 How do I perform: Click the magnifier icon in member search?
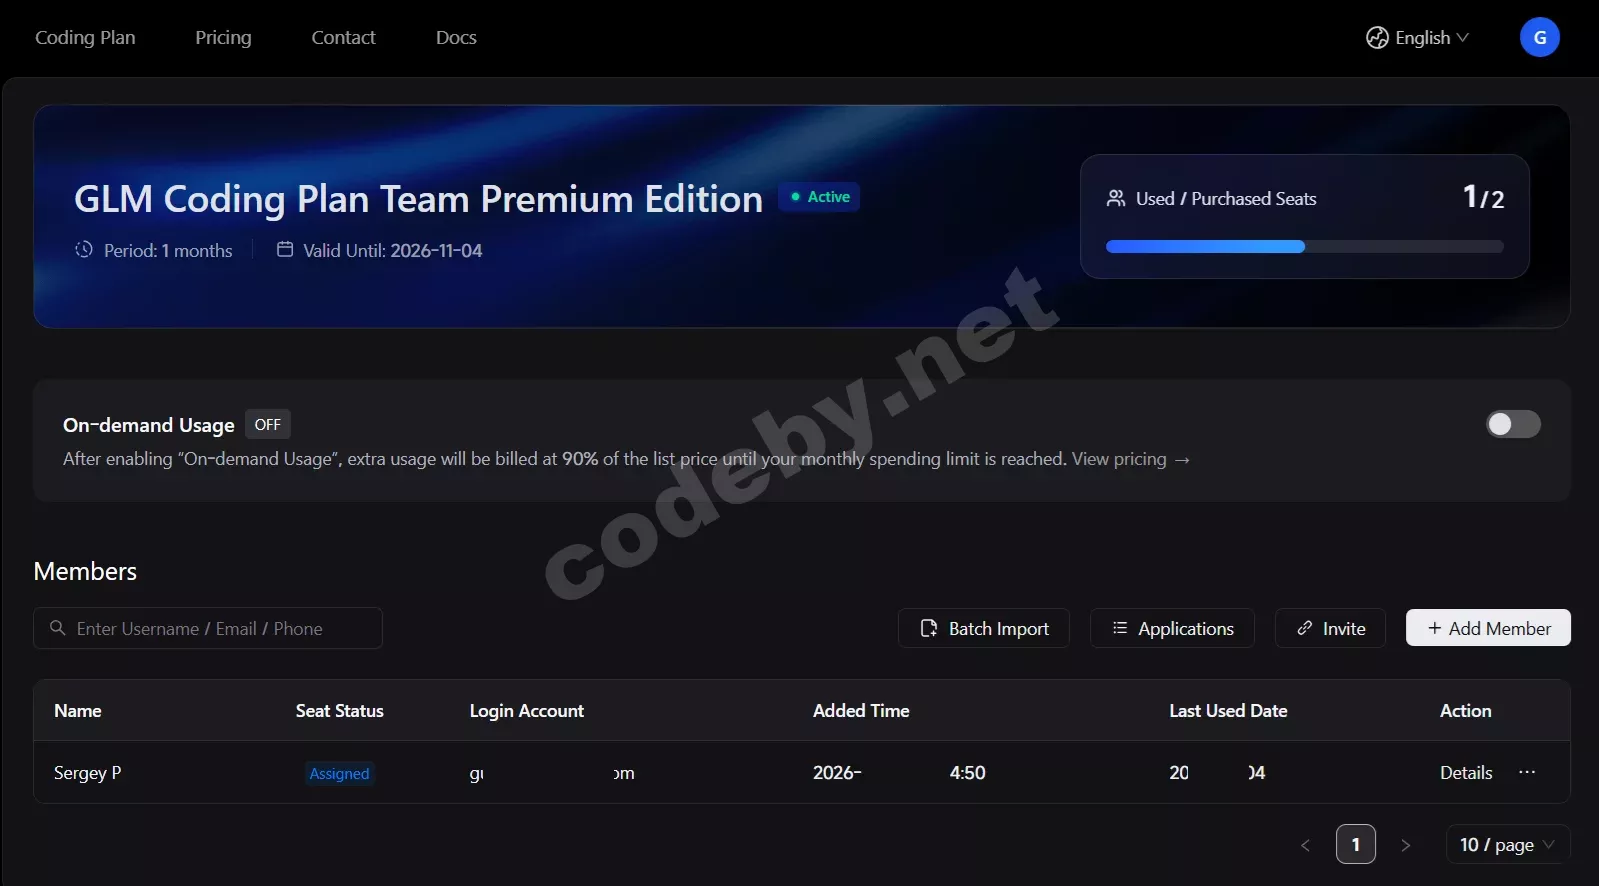(x=57, y=628)
